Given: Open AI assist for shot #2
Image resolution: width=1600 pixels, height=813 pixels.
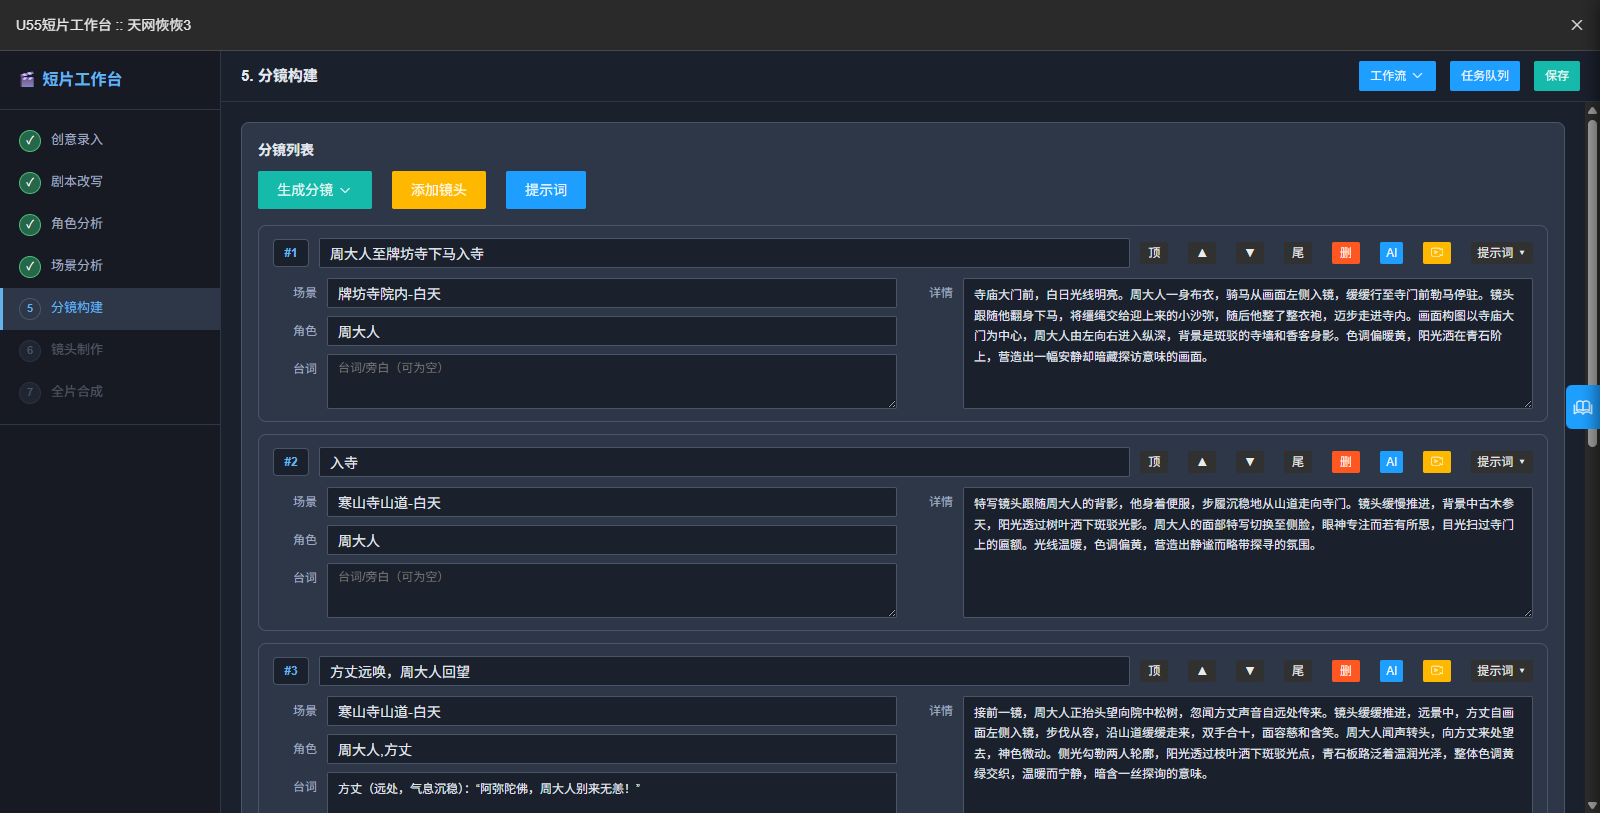Looking at the screenshot, I should tap(1391, 462).
